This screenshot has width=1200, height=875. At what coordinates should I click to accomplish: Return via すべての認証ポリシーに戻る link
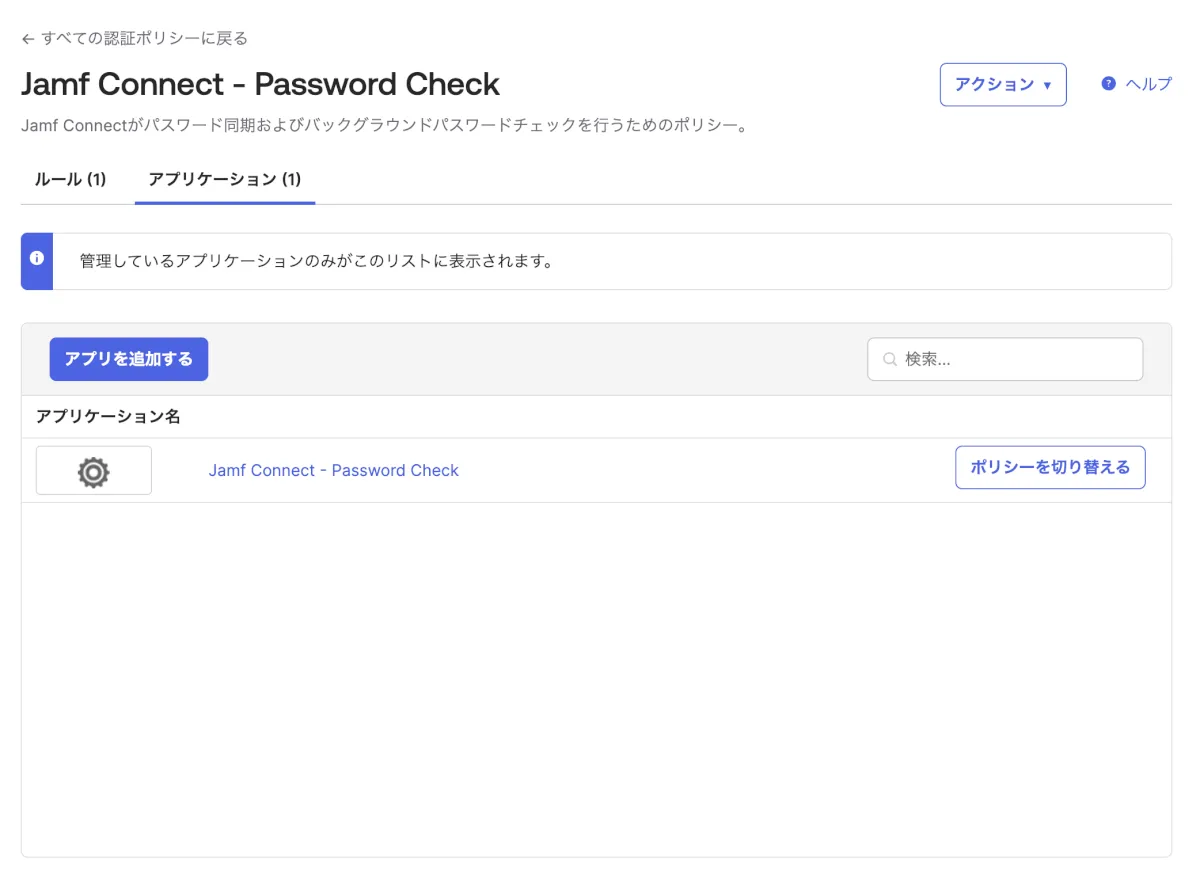point(144,39)
